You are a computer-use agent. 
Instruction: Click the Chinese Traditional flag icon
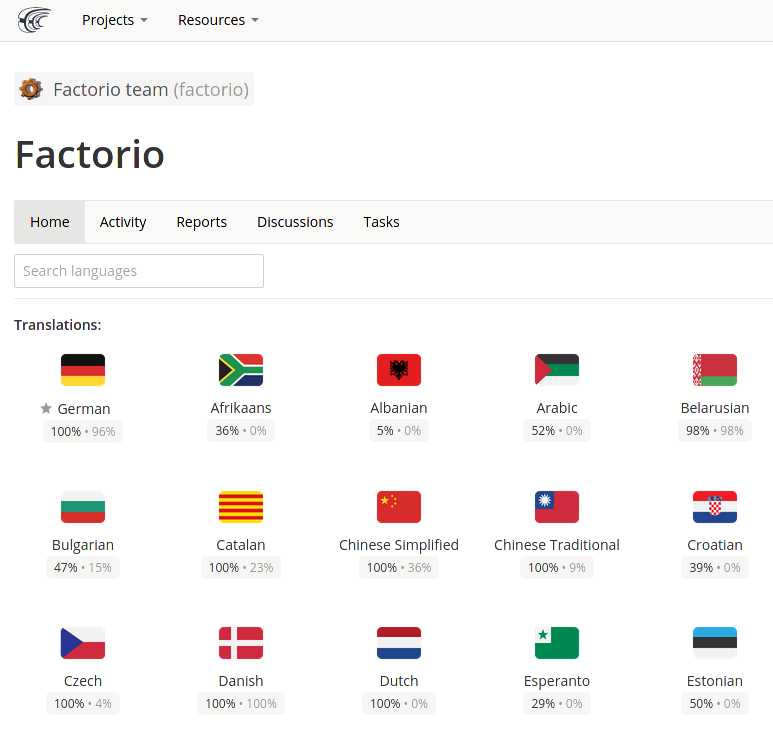point(557,507)
